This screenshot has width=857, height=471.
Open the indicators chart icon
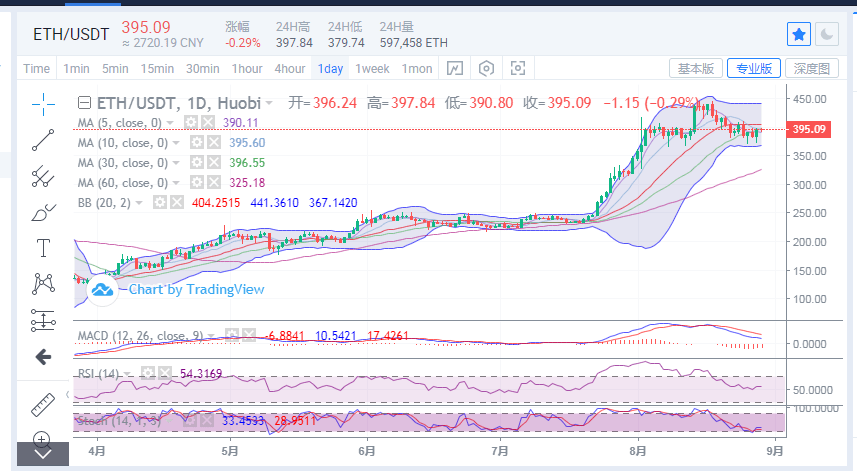pos(455,68)
